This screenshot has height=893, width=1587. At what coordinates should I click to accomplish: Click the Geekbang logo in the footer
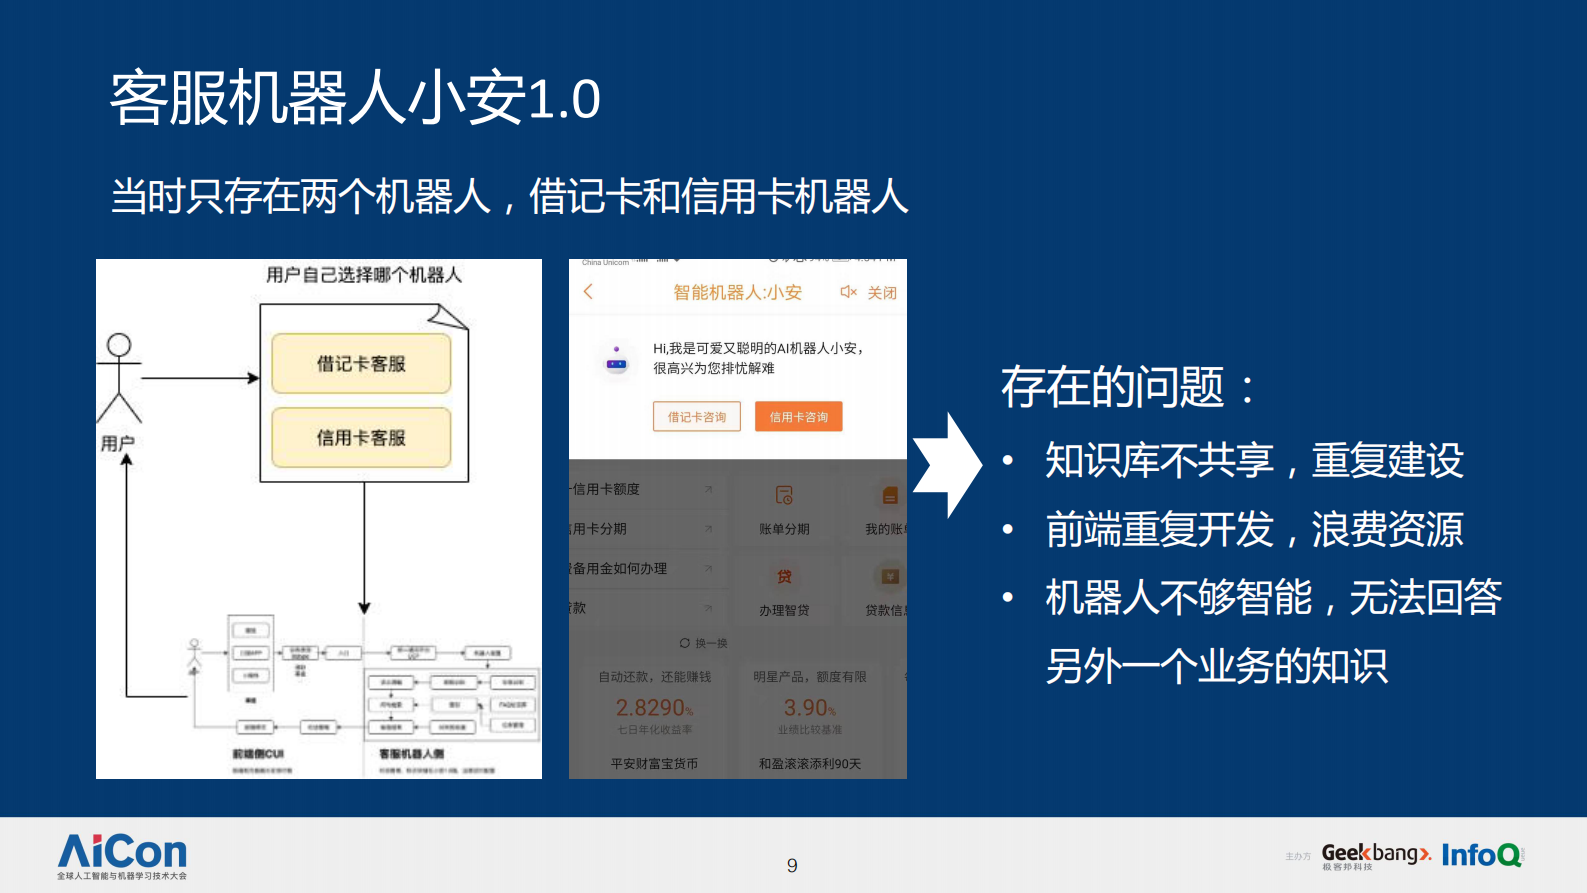pyautogui.click(x=1376, y=856)
